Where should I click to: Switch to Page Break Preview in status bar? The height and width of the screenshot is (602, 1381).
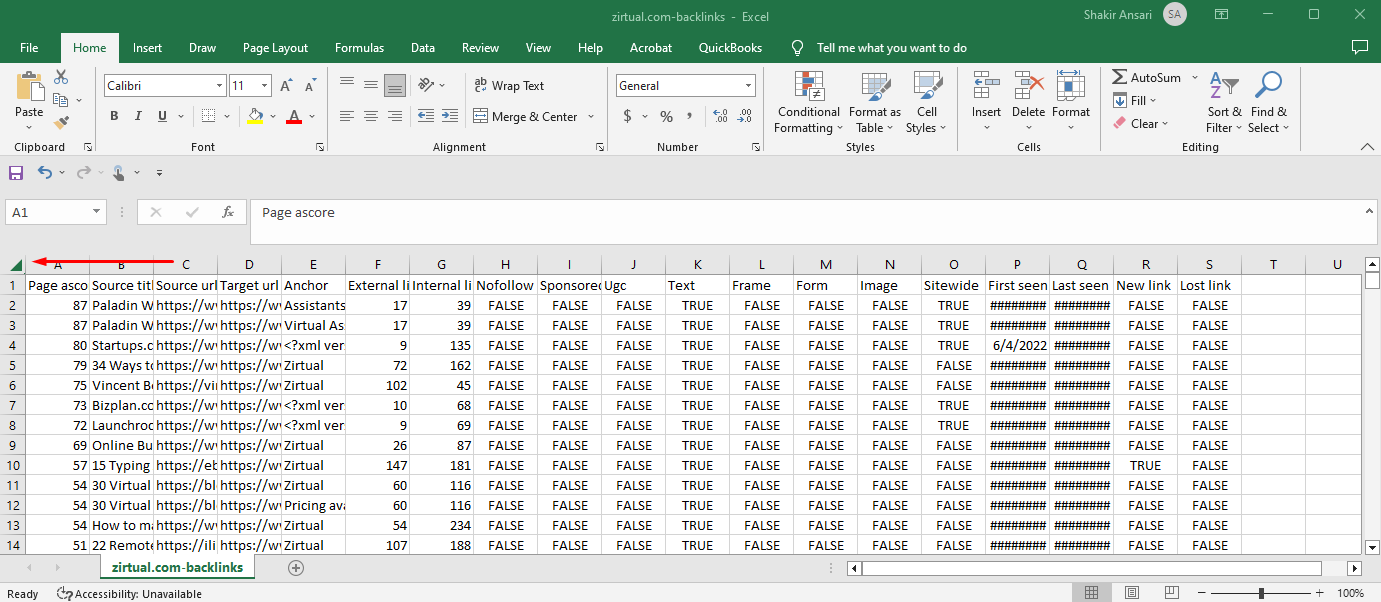1174,593
